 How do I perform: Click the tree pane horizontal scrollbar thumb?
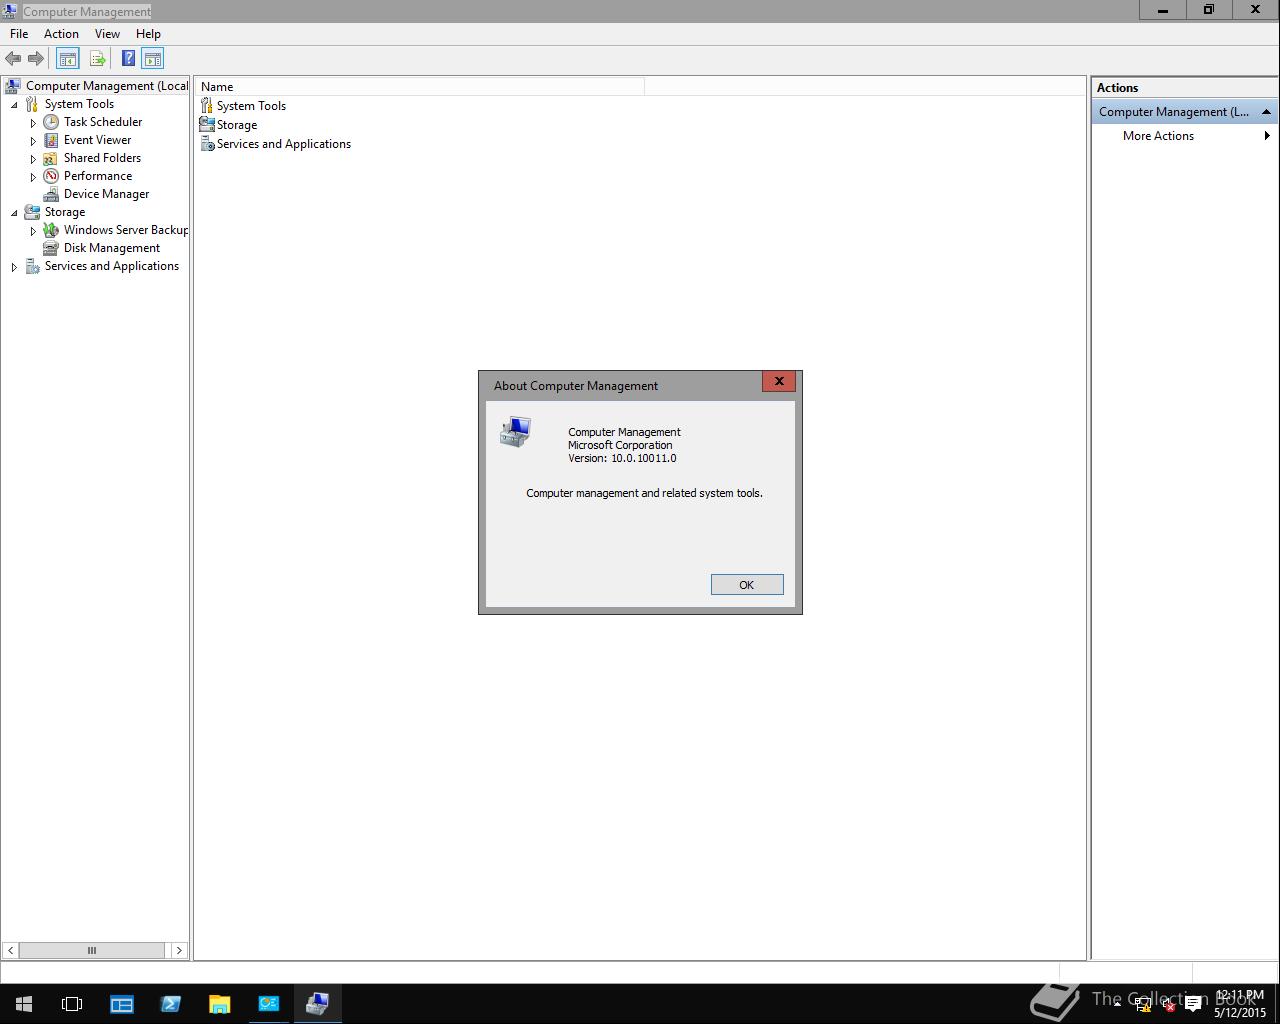(x=92, y=950)
